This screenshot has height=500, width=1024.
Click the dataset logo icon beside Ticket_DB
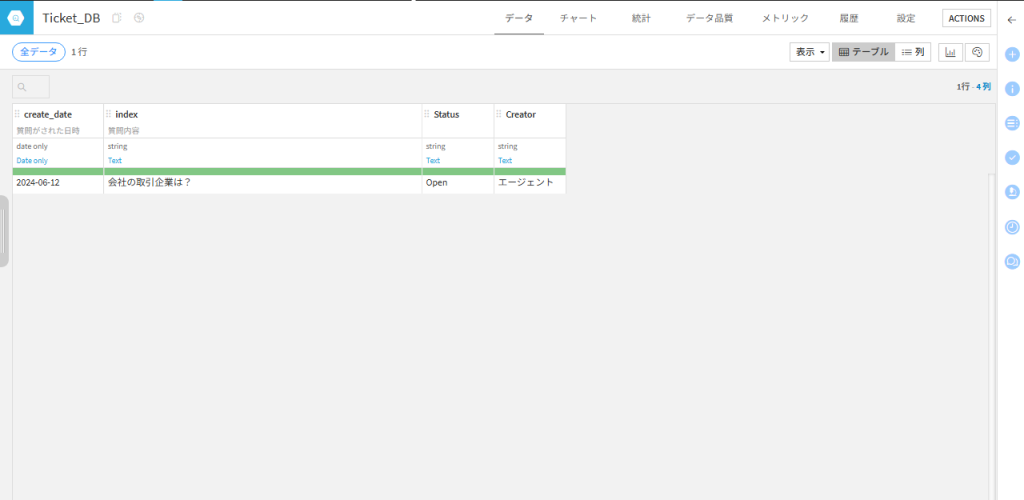[17, 18]
